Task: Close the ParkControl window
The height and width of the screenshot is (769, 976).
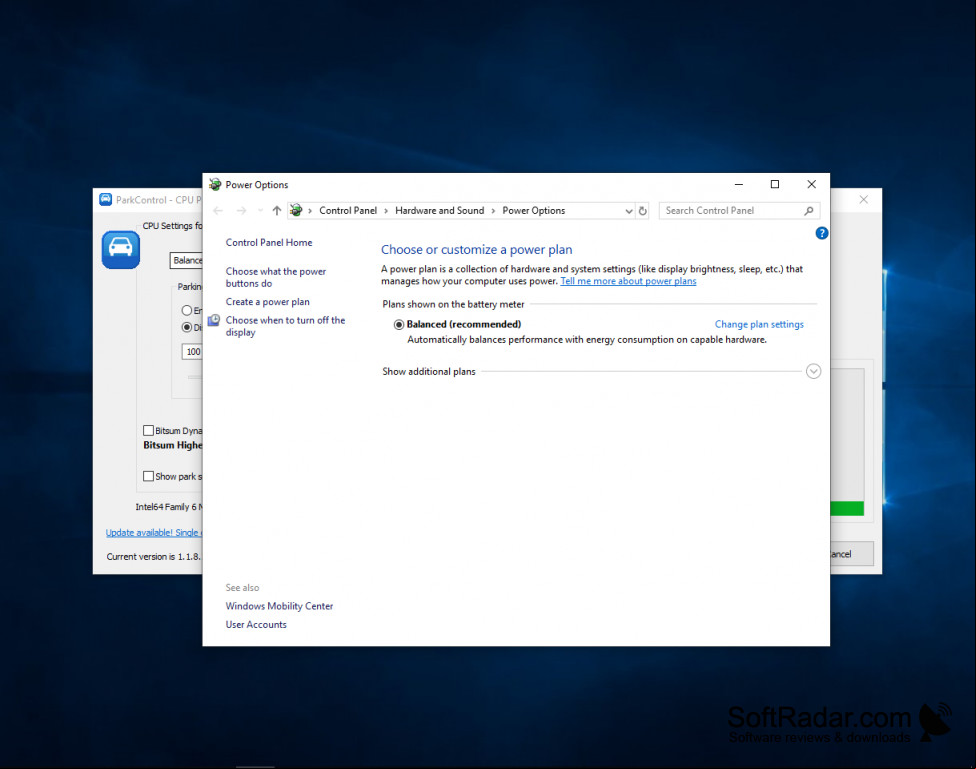Action: tap(863, 199)
